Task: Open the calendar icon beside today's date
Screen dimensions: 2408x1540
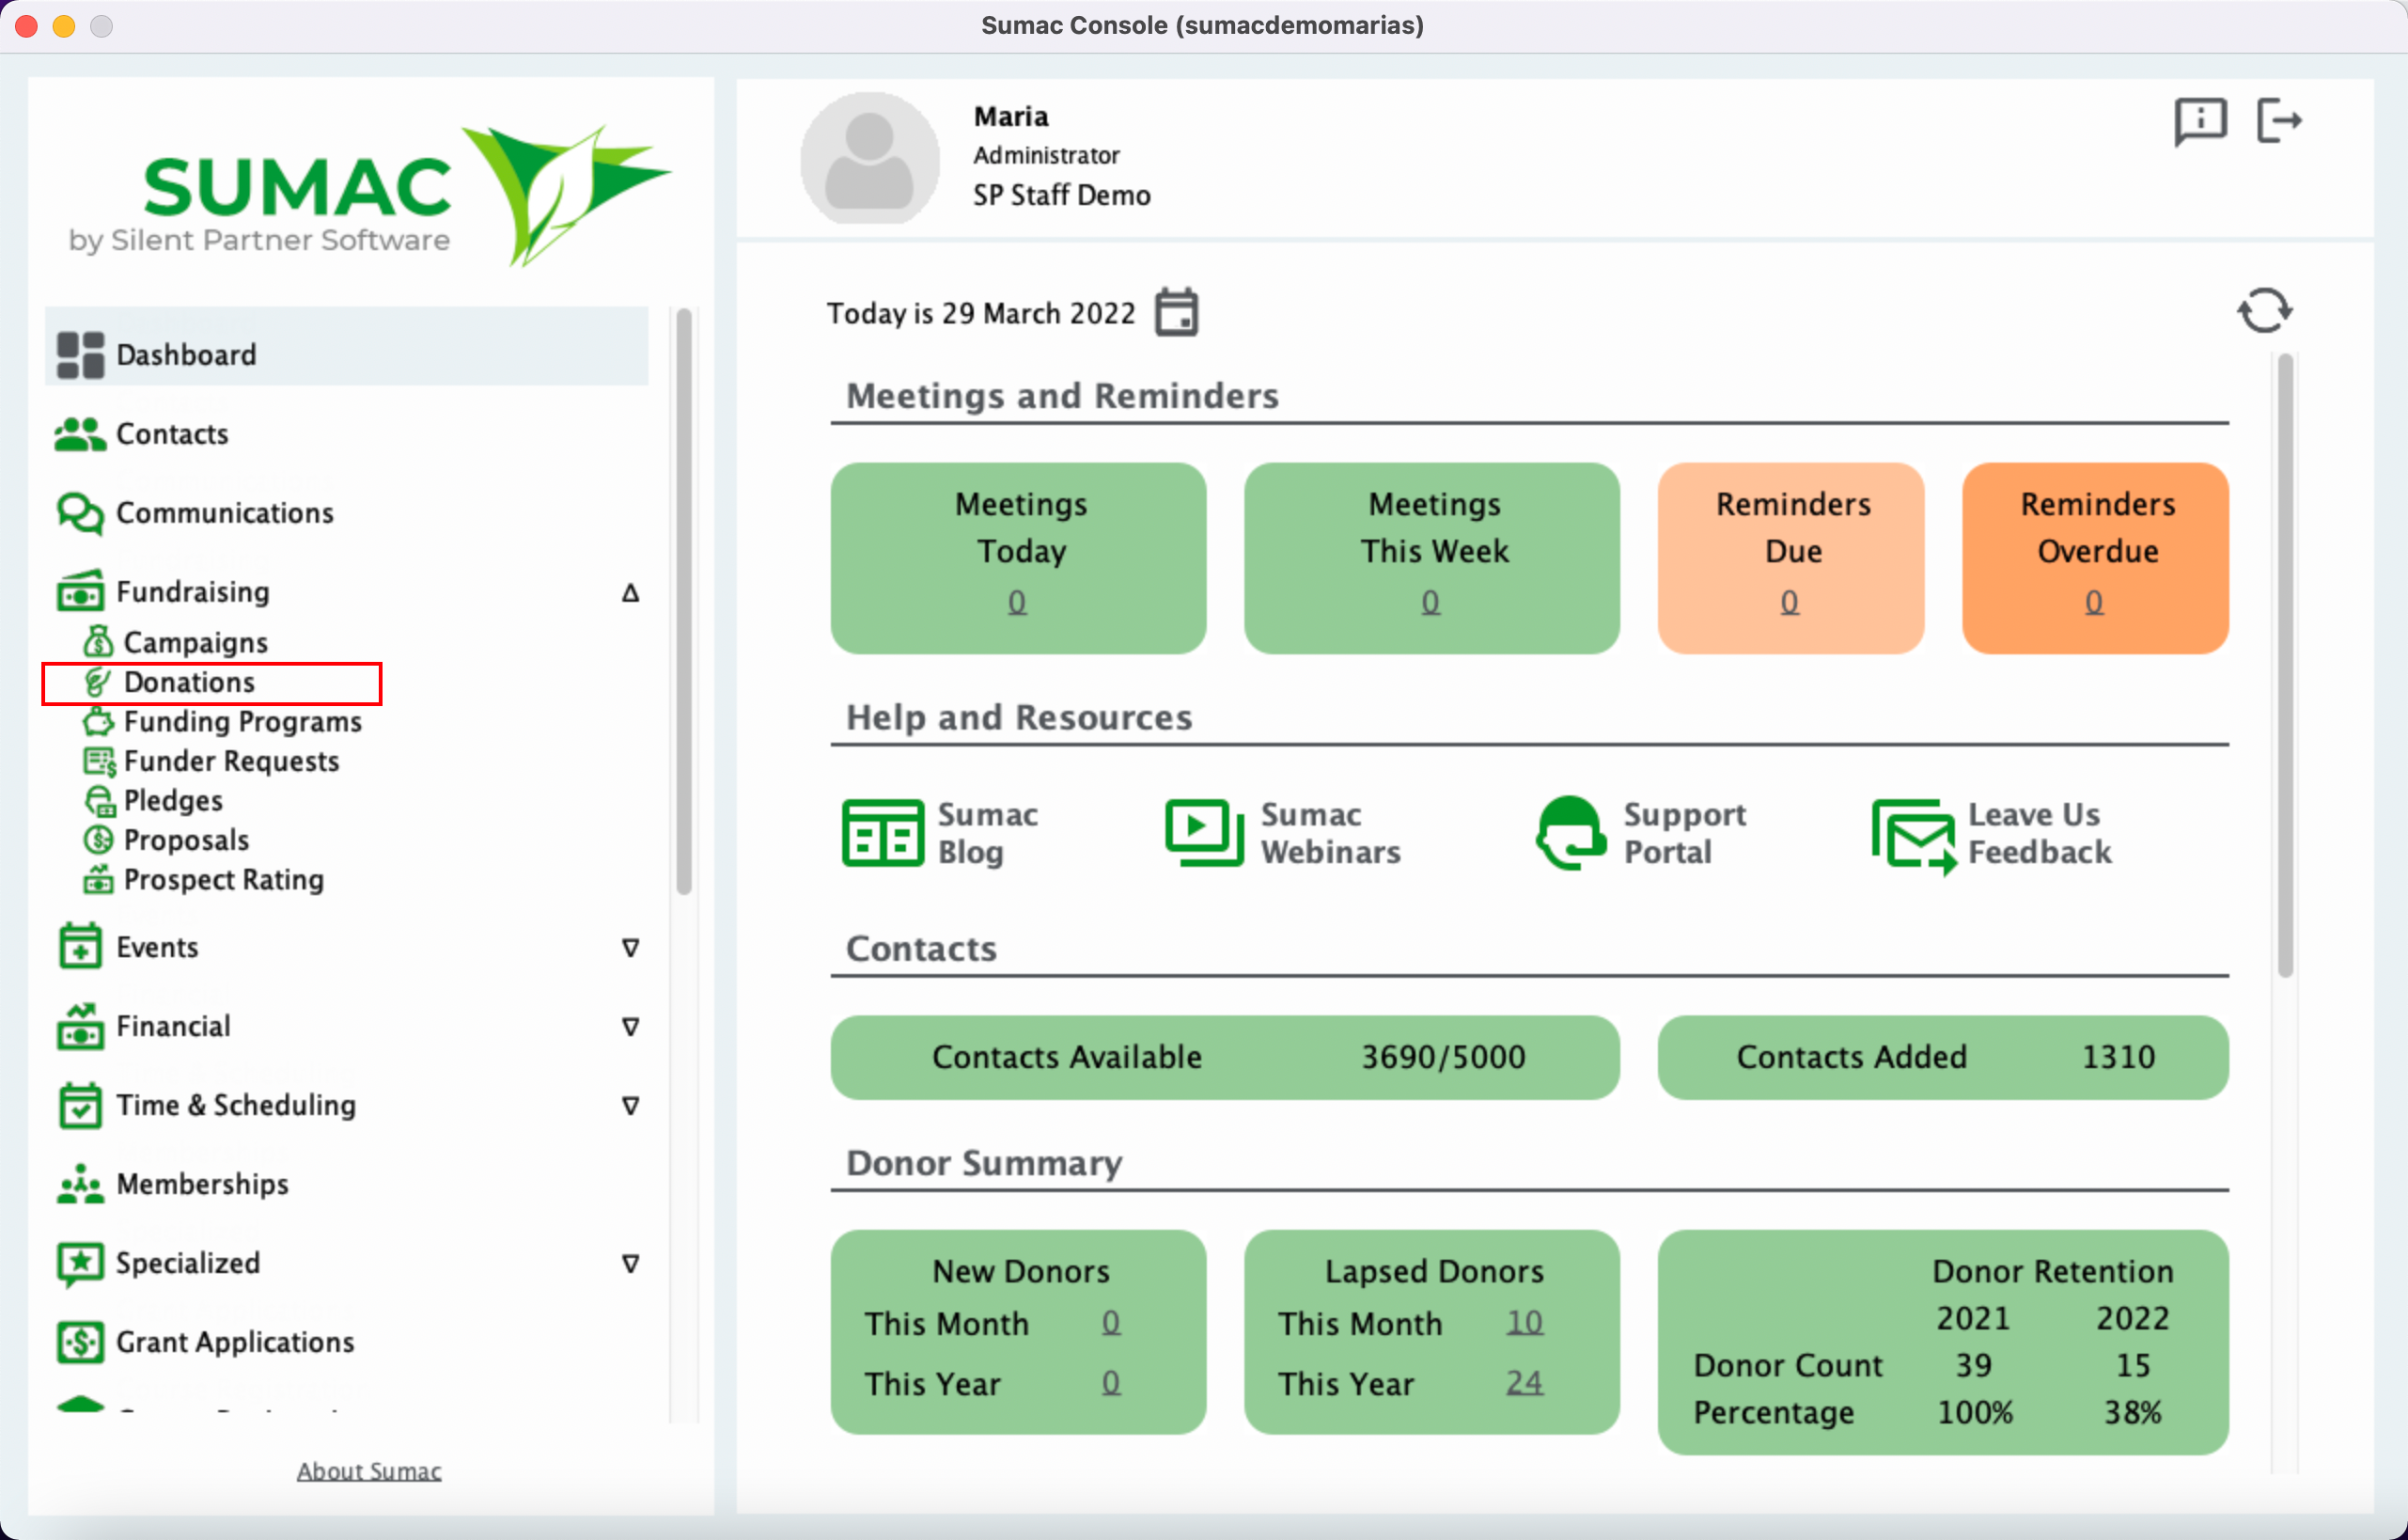Action: coord(1177,313)
